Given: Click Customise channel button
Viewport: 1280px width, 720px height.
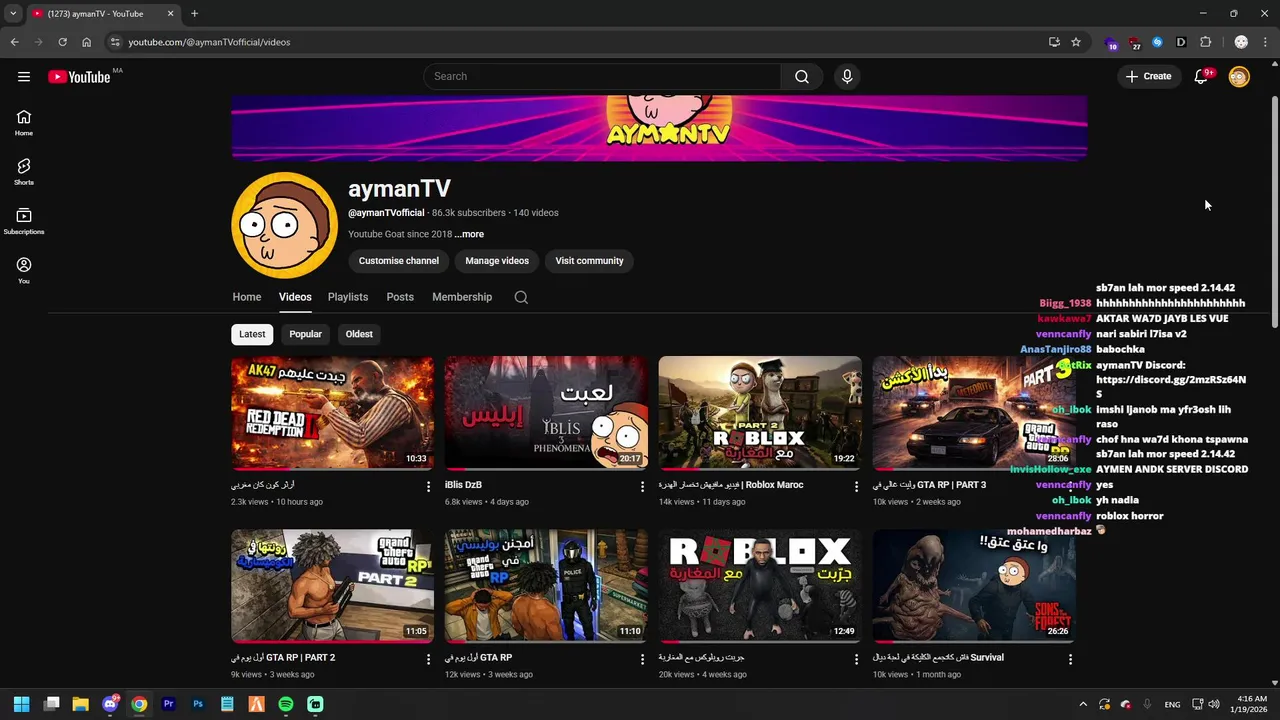Looking at the screenshot, I should 399,261.
